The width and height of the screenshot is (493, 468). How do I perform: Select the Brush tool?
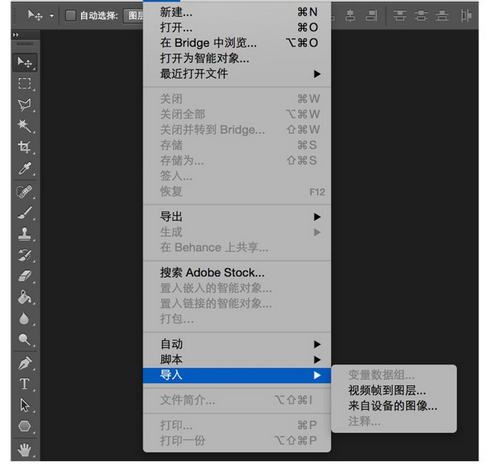tap(25, 213)
